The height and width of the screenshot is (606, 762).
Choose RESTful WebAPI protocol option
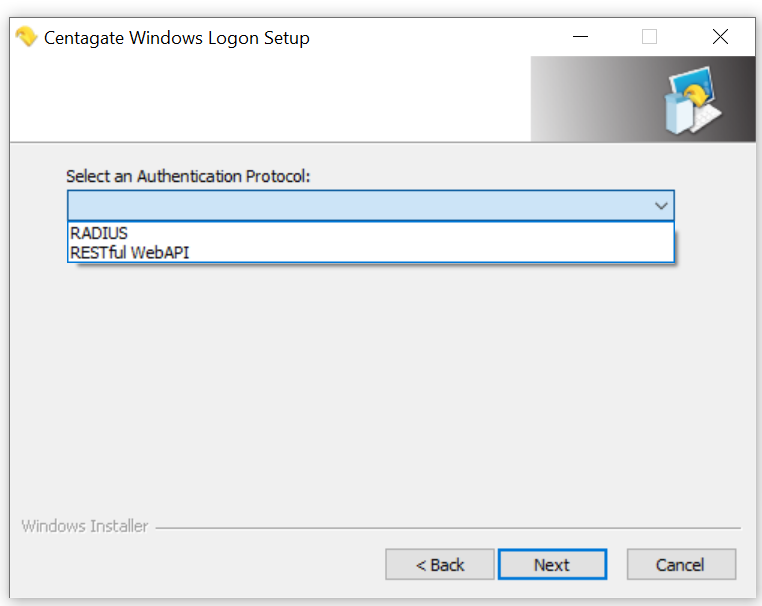tap(371, 253)
